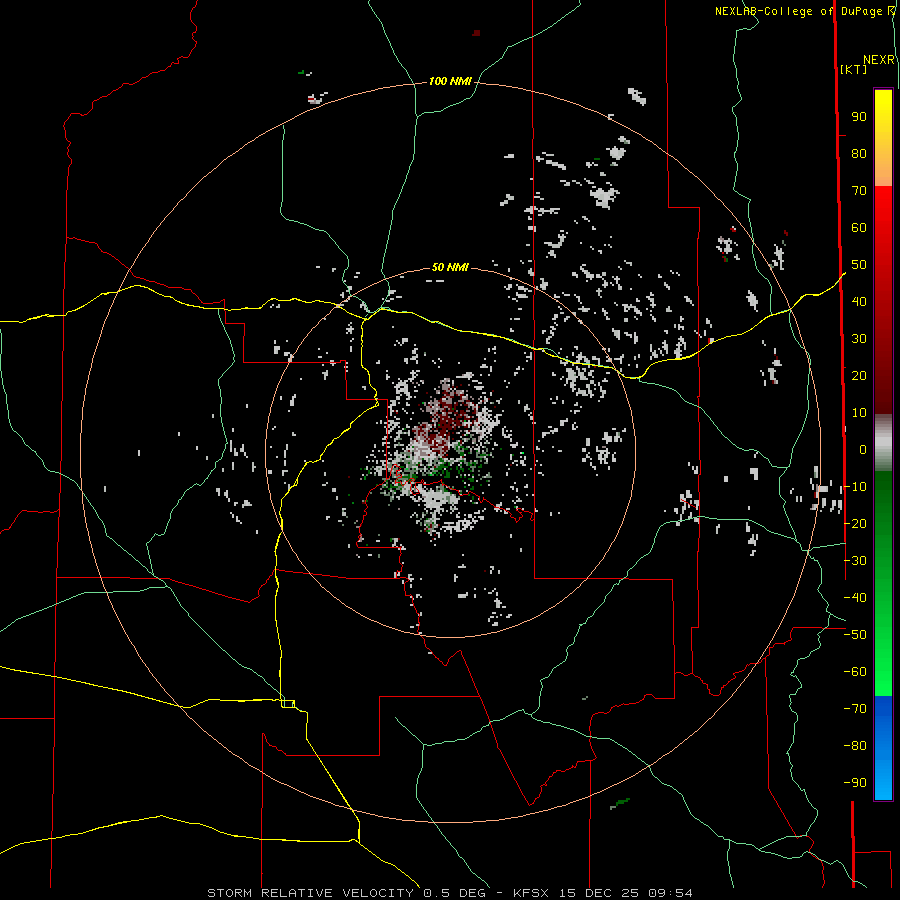900x900 pixels.
Task: Click the 80 value on velocity scale
Action: click(x=859, y=153)
